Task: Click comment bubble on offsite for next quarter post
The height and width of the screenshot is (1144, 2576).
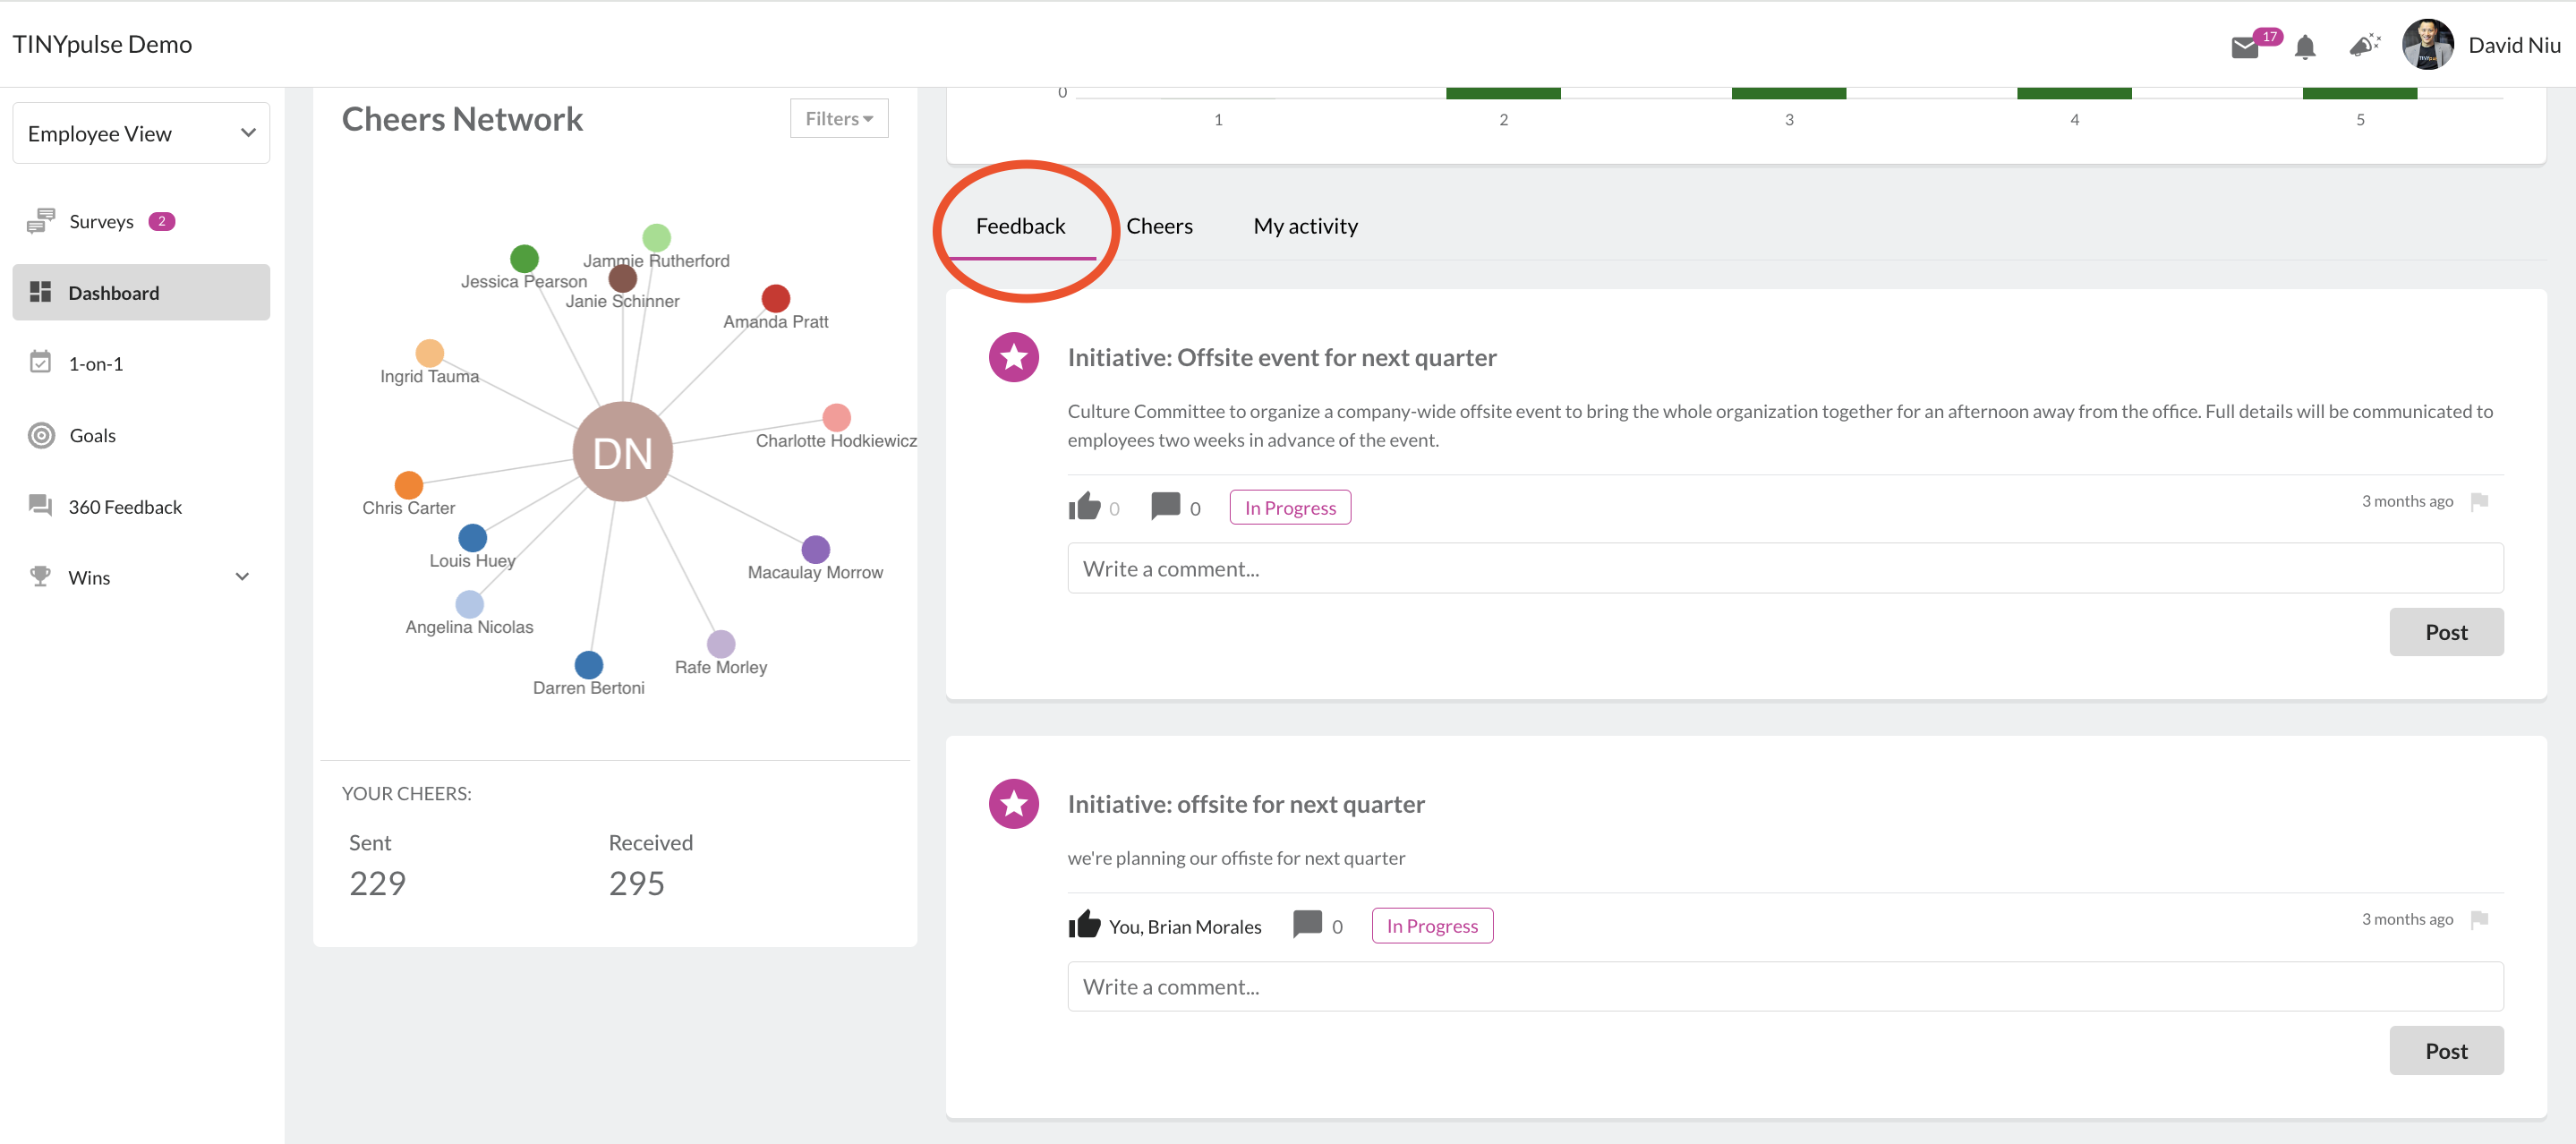Action: [1307, 925]
